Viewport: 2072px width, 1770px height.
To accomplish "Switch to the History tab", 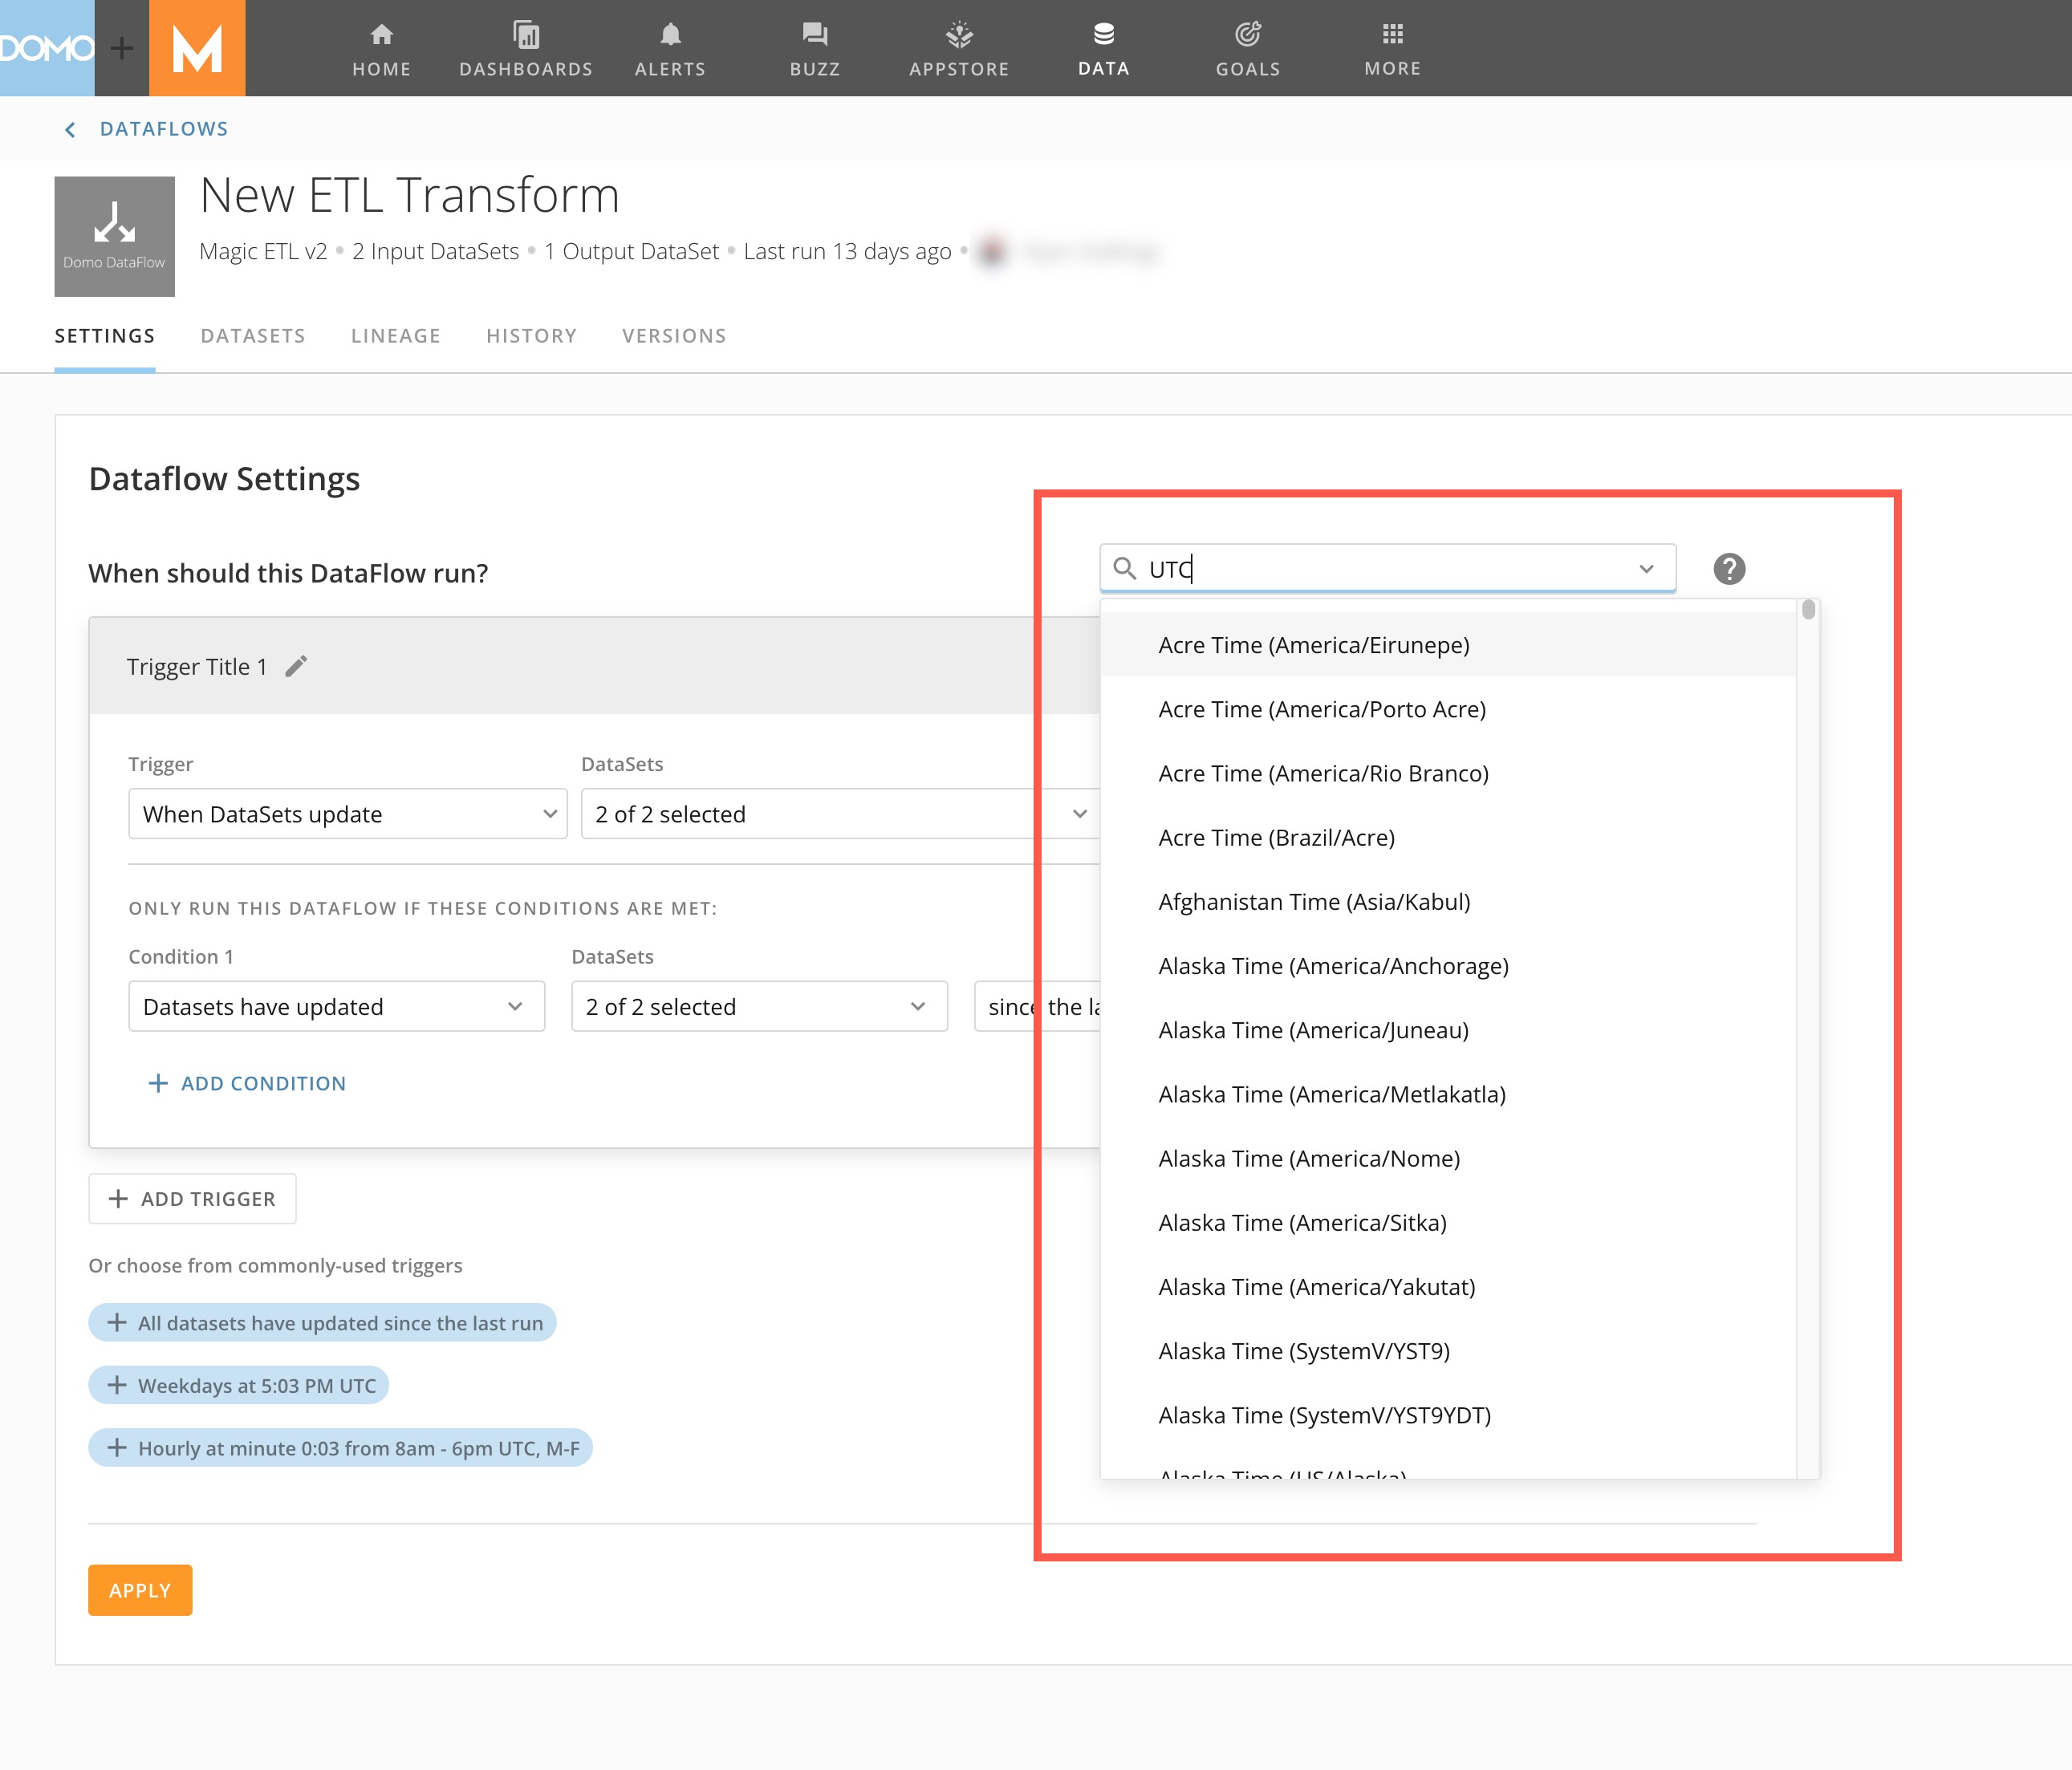I will pyautogui.click(x=531, y=336).
